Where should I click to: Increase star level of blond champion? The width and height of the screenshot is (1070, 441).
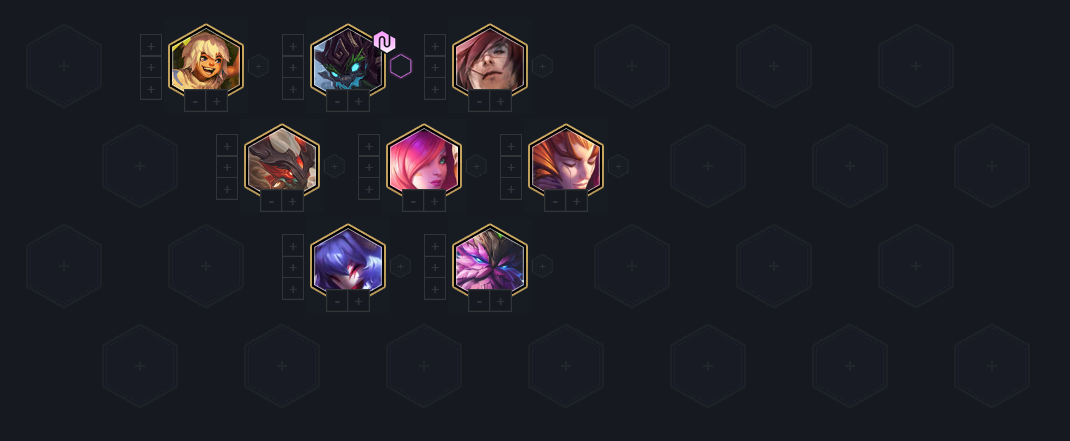click(x=217, y=102)
